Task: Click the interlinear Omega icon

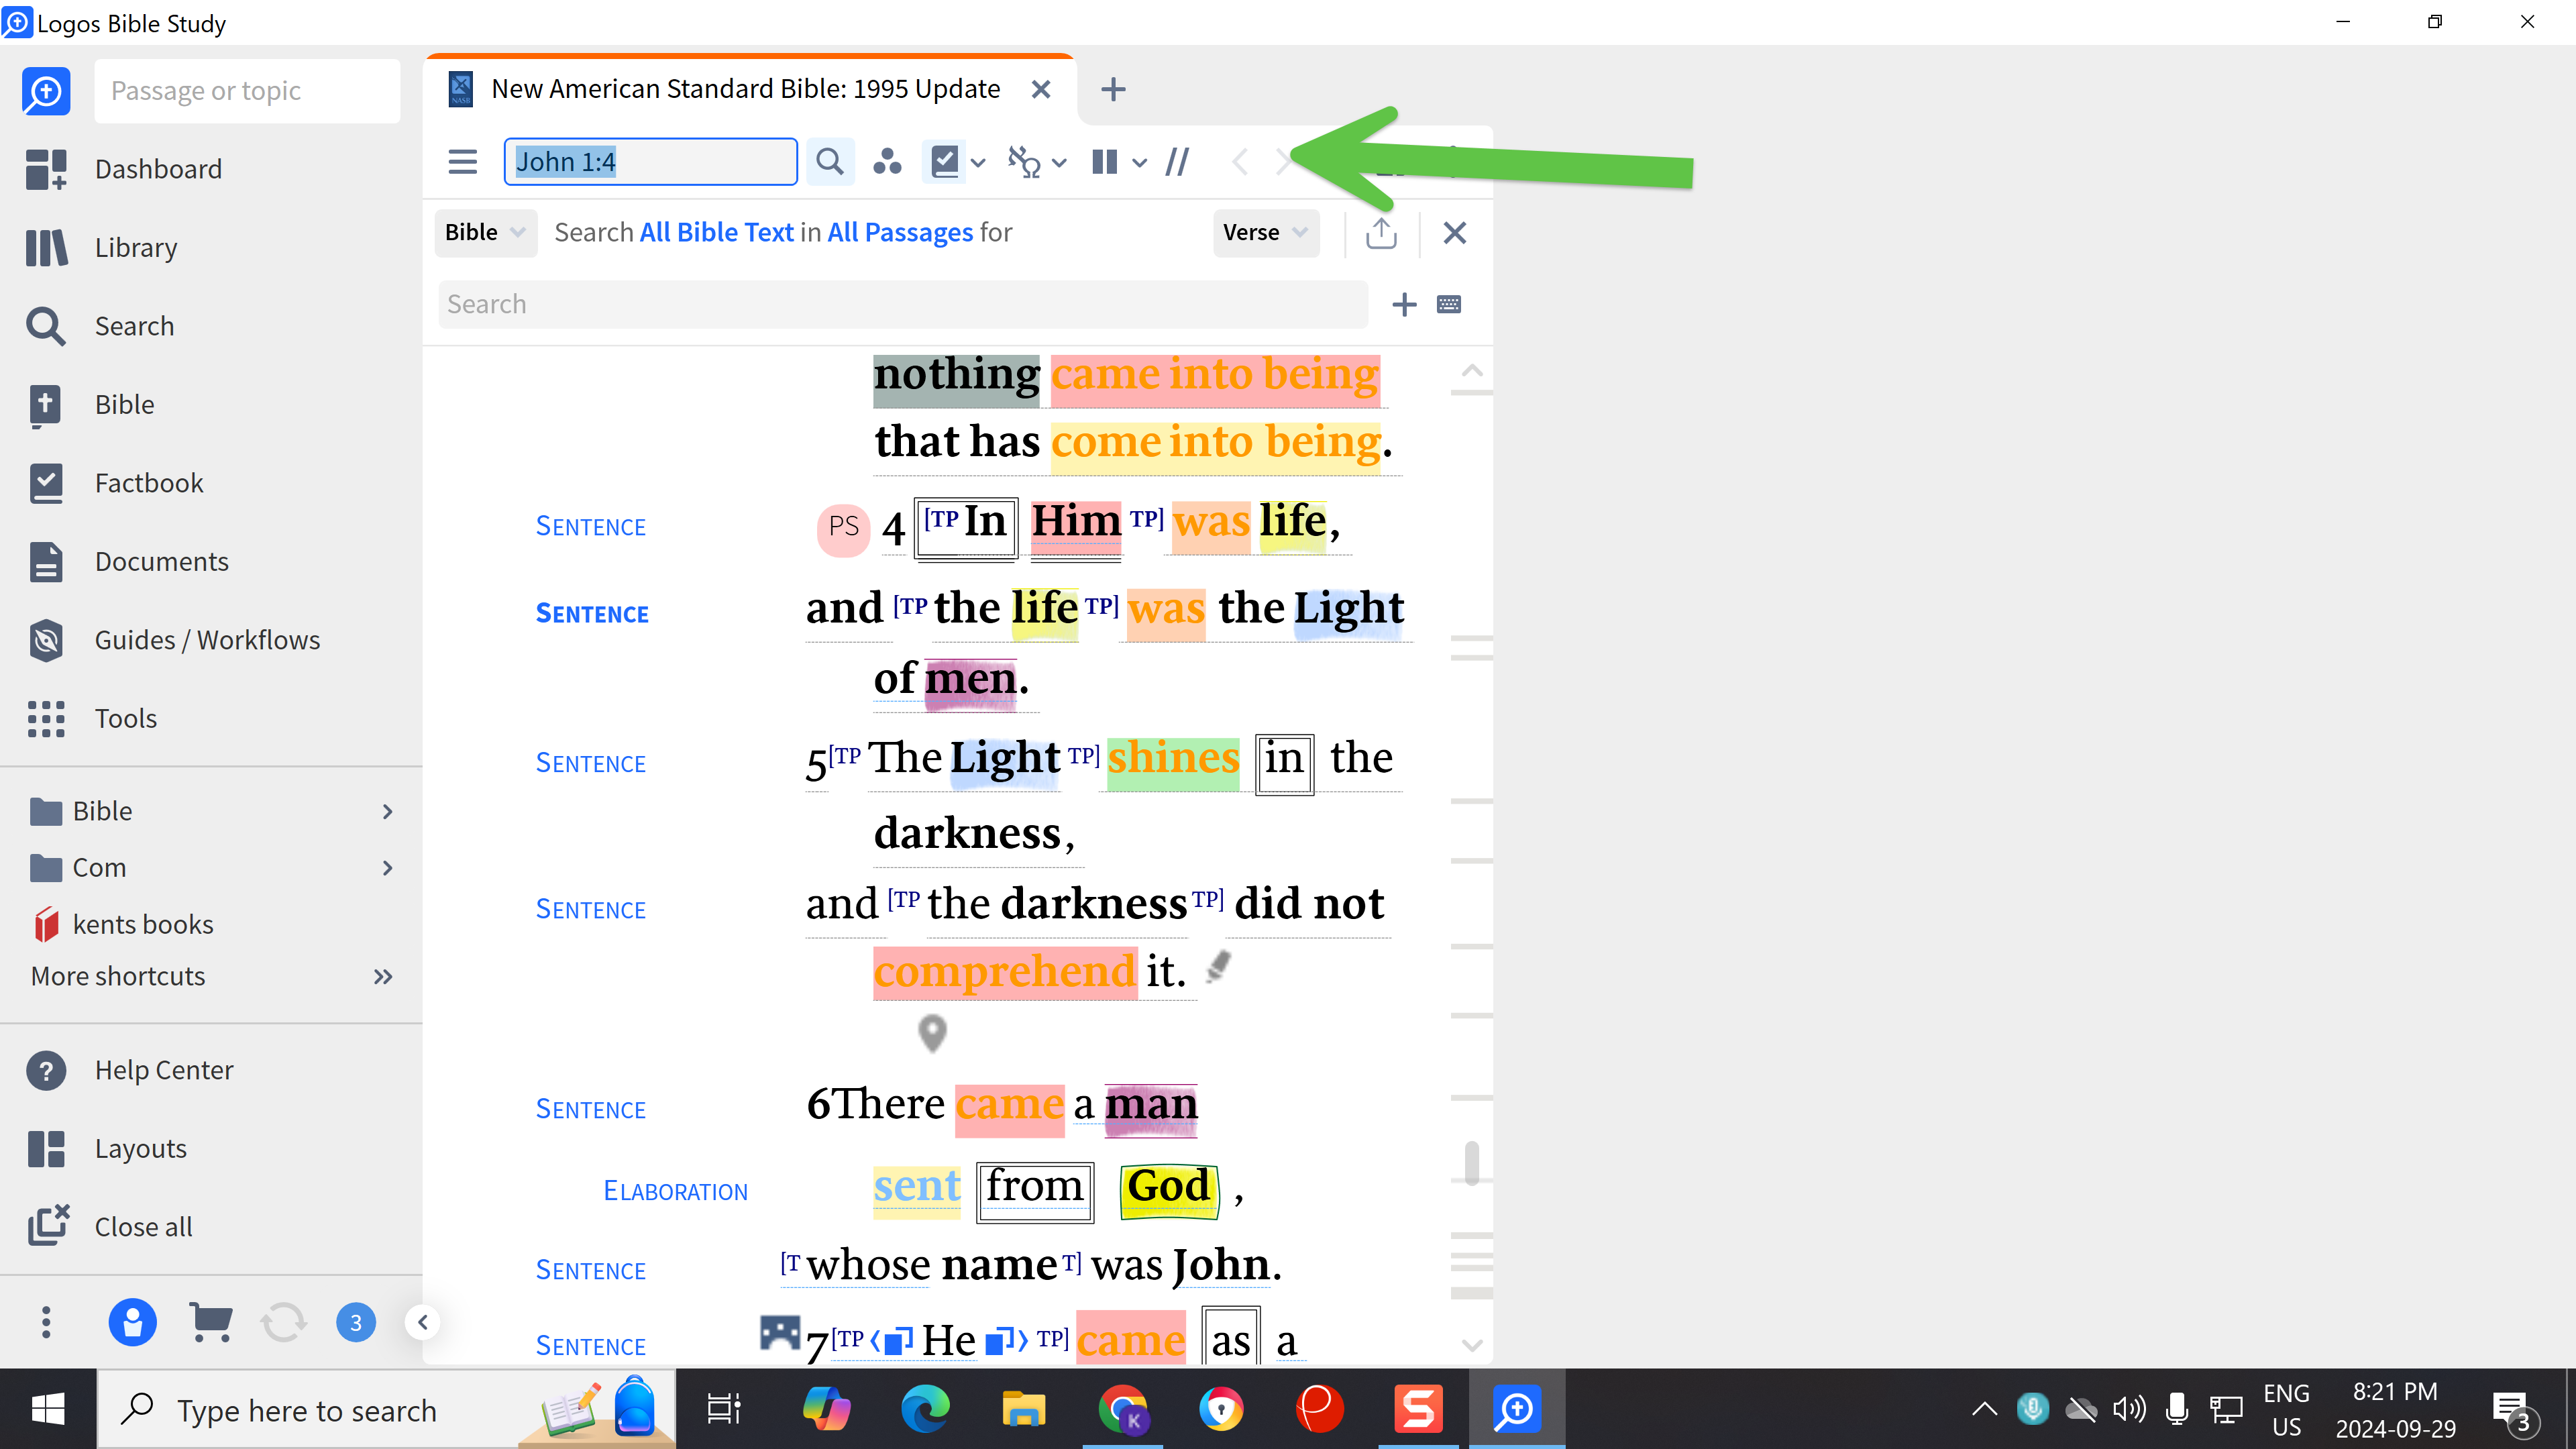Action: click(1024, 162)
